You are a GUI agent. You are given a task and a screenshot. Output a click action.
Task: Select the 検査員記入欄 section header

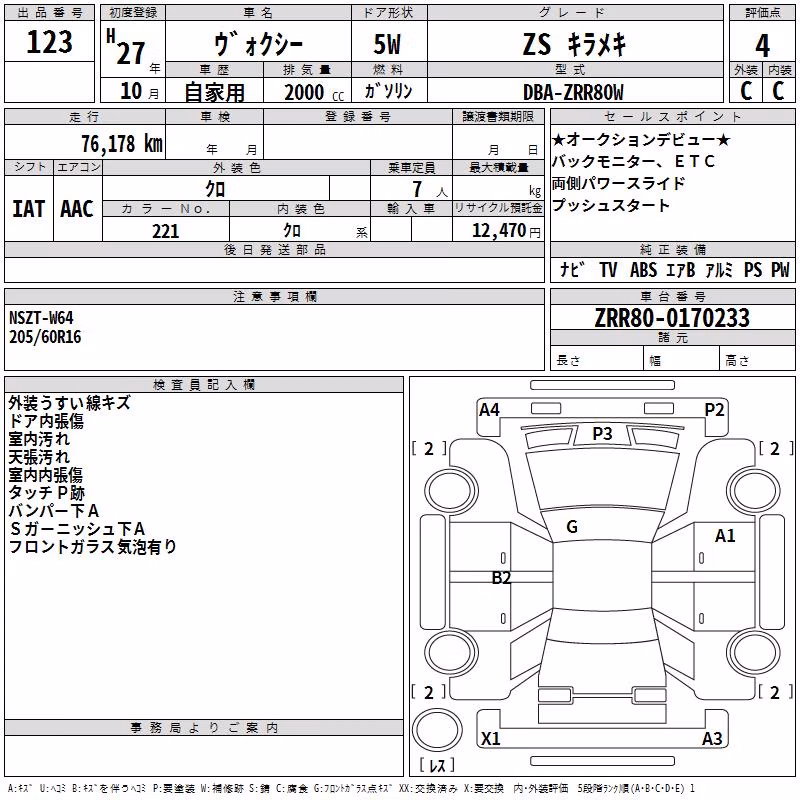click(204, 385)
